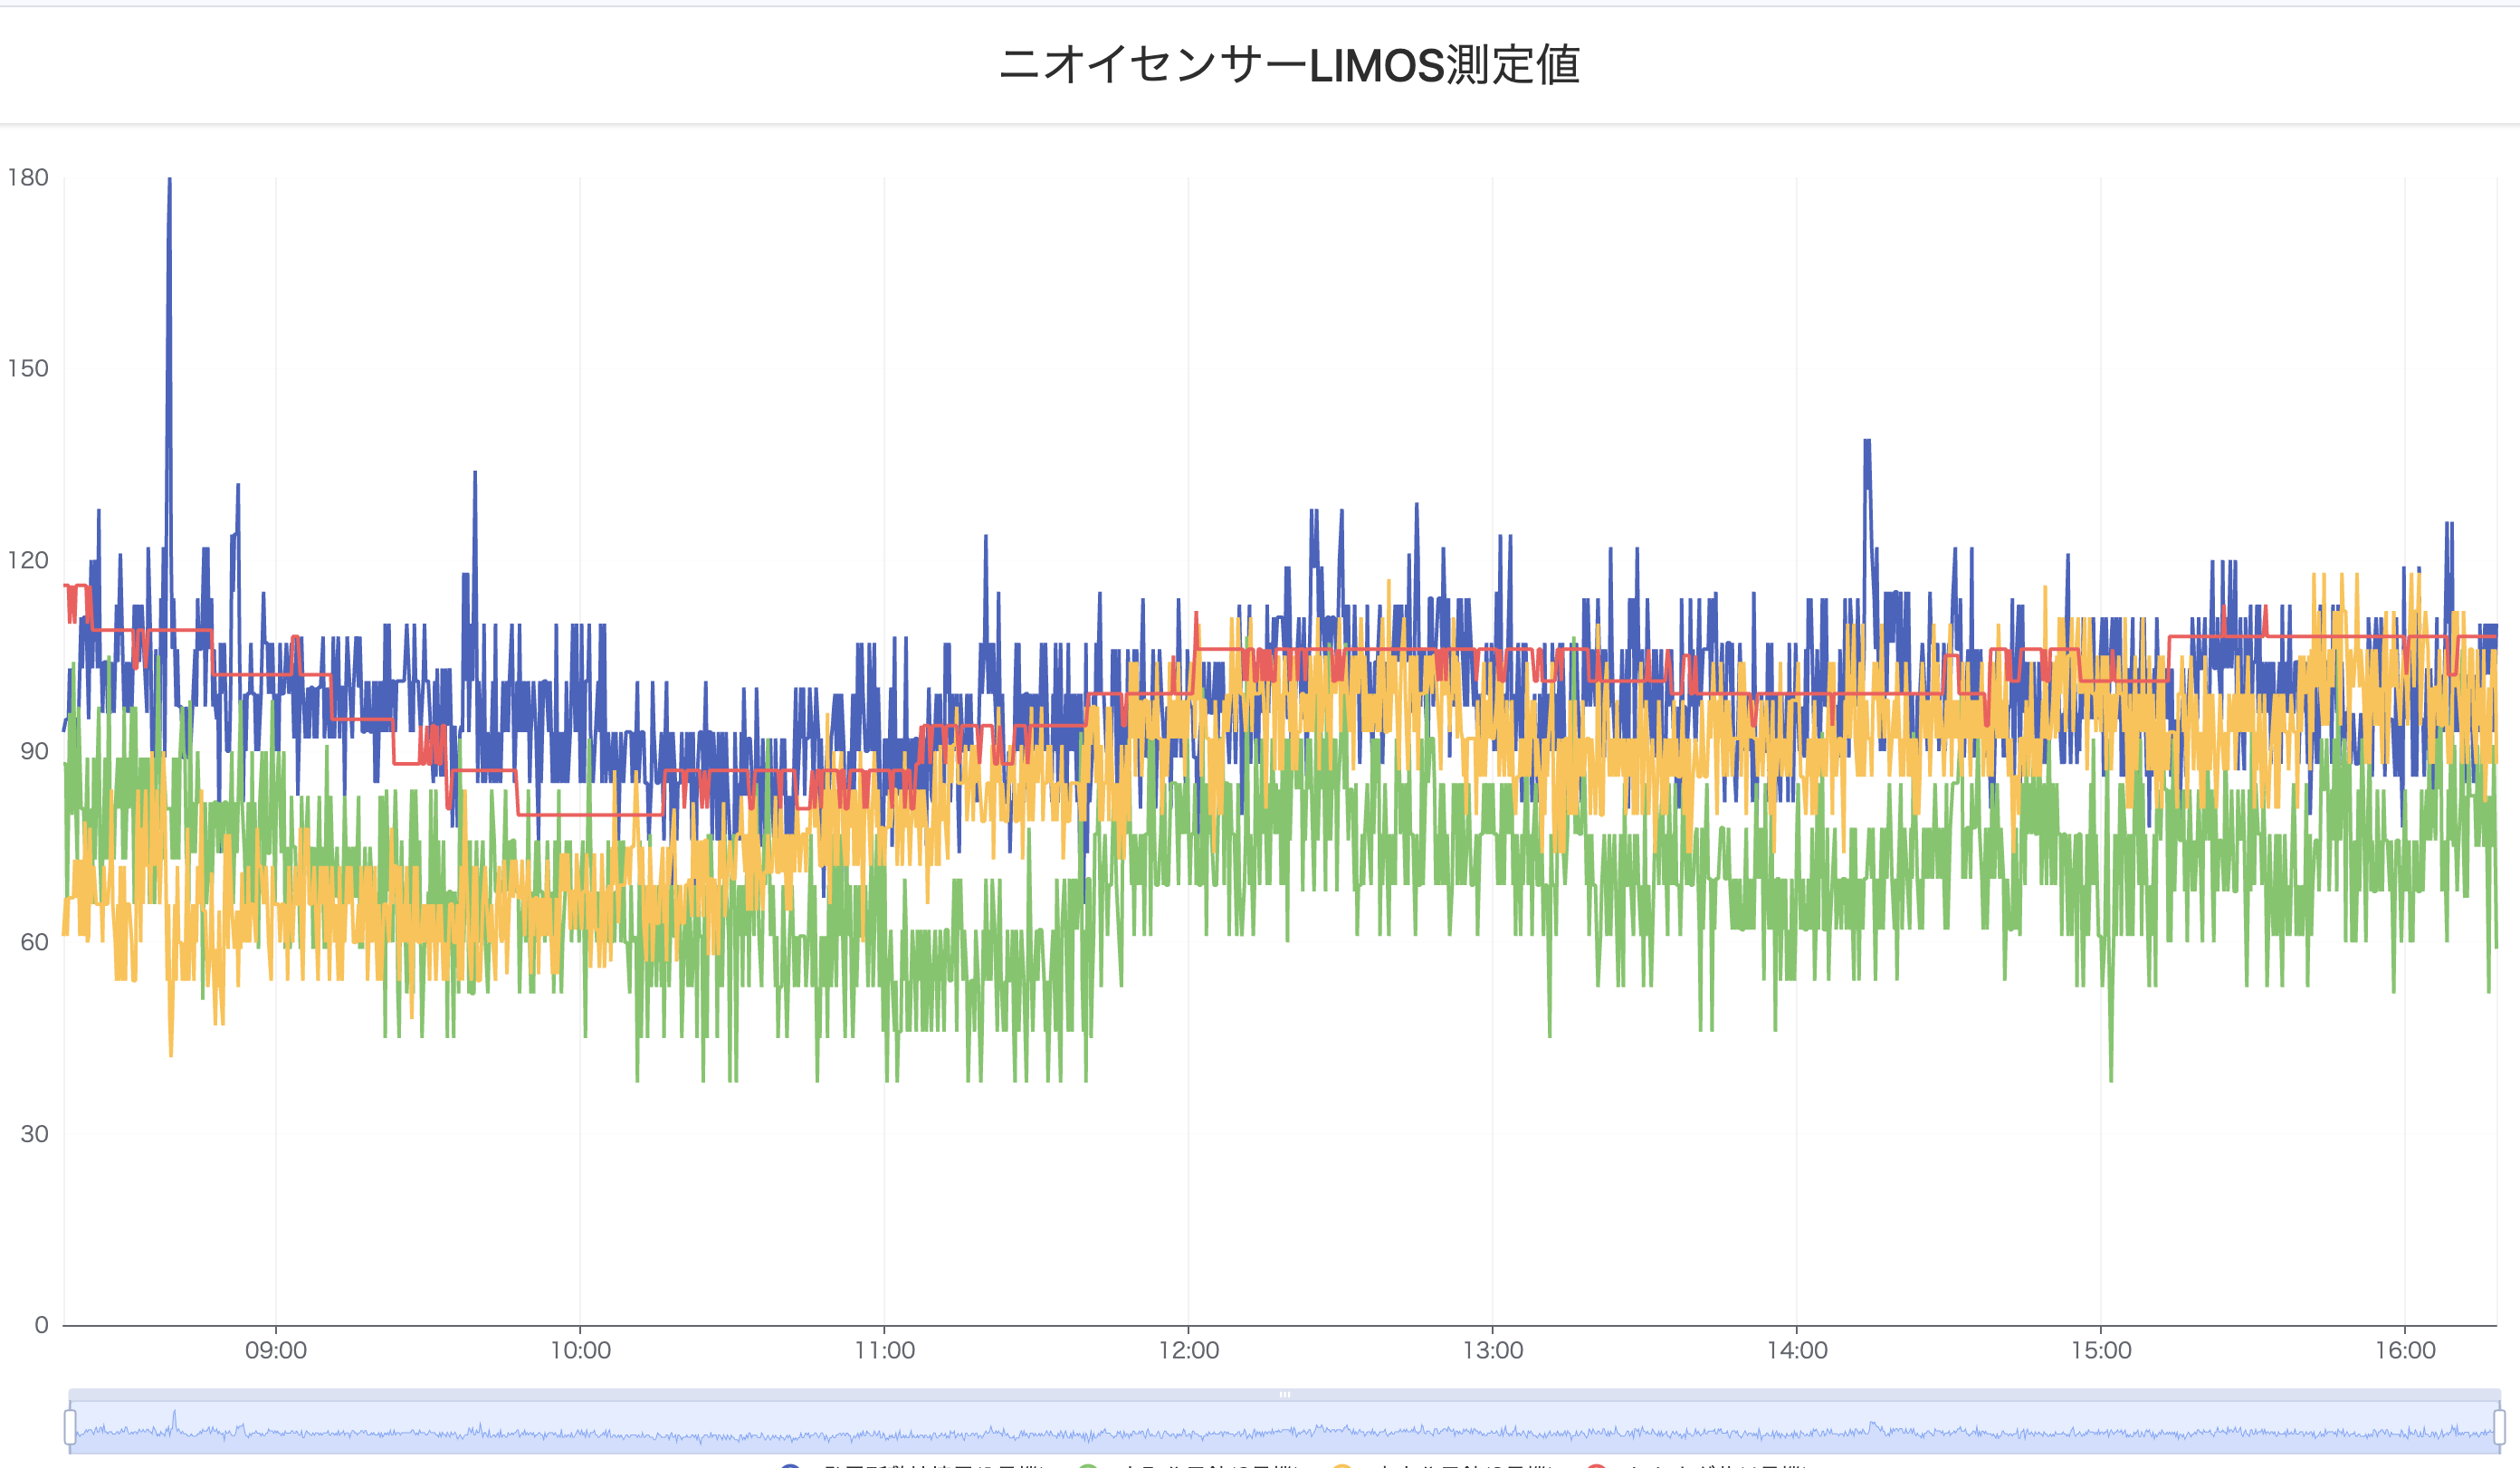Click the 16:00 x-axis label
Screen dimensions: 2520x1468
(2405, 1350)
